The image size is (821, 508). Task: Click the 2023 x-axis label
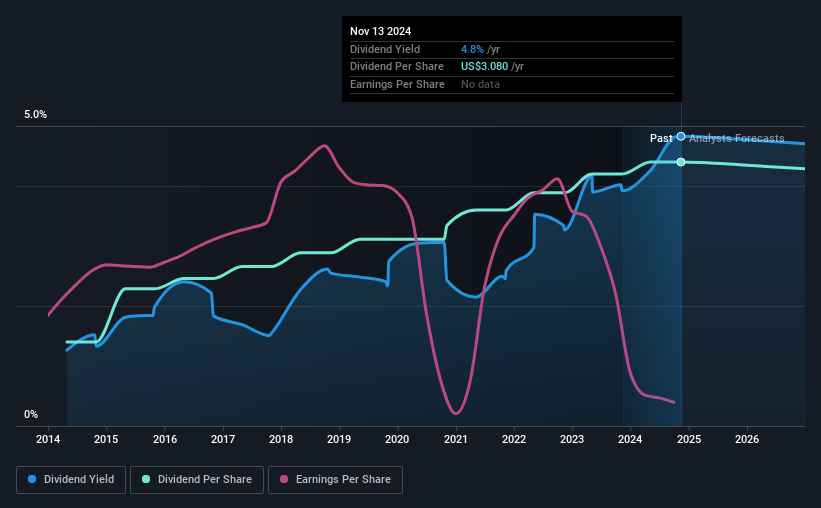coord(572,439)
